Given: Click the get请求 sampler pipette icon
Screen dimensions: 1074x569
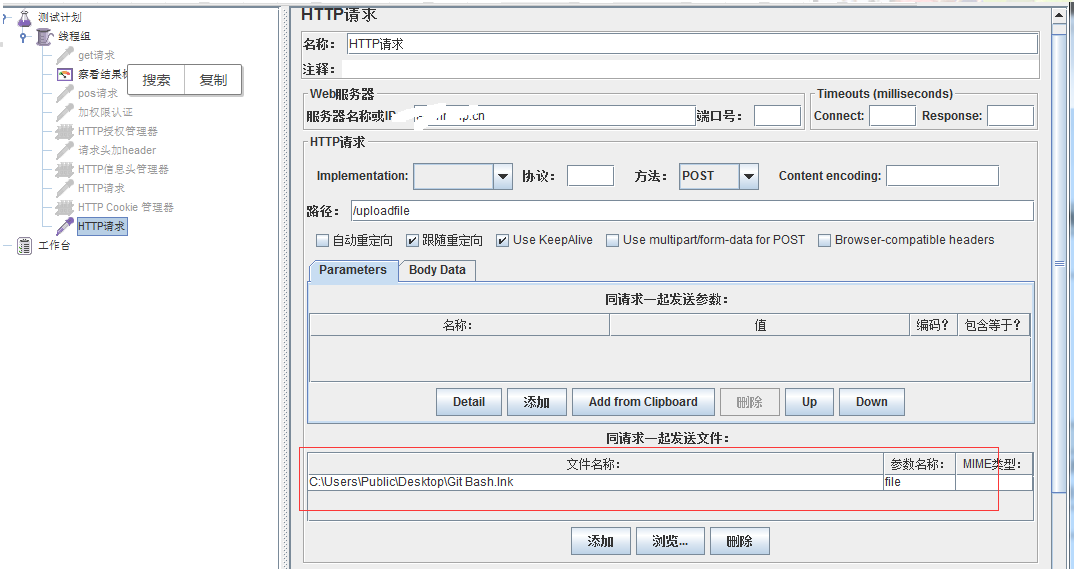Looking at the screenshot, I should [x=65, y=55].
